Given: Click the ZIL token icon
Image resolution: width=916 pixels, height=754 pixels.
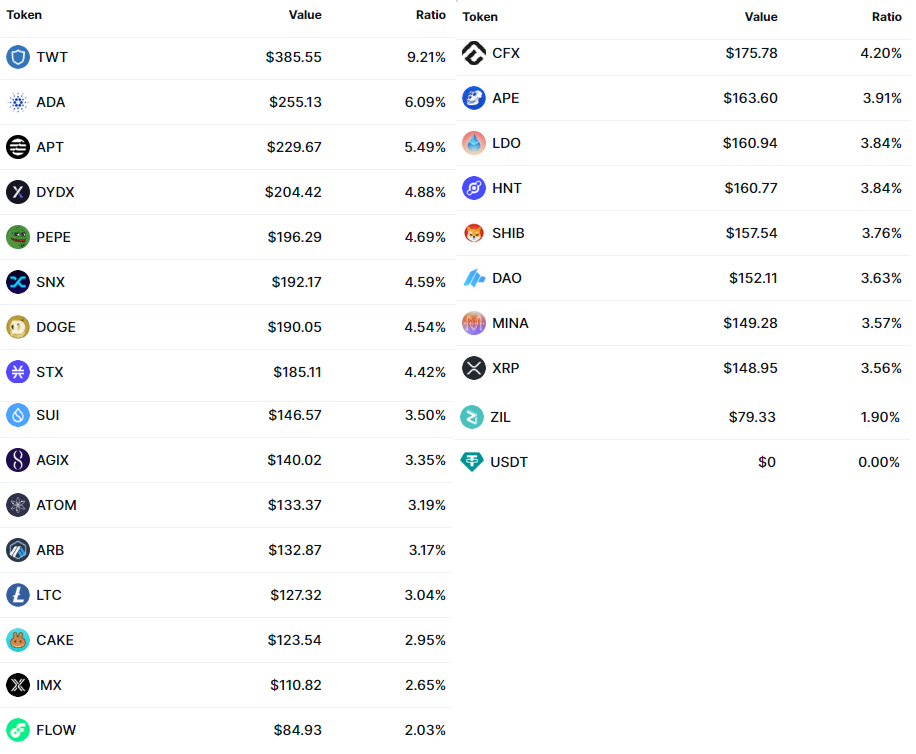Looking at the screenshot, I should point(472,417).
